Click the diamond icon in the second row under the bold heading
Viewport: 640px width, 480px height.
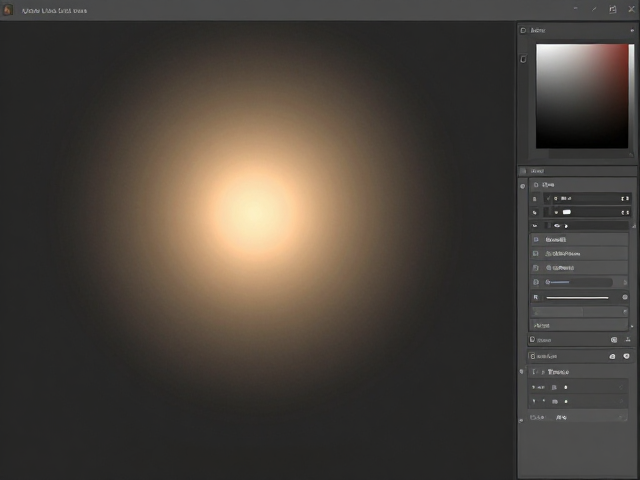[x=566, y=401]
